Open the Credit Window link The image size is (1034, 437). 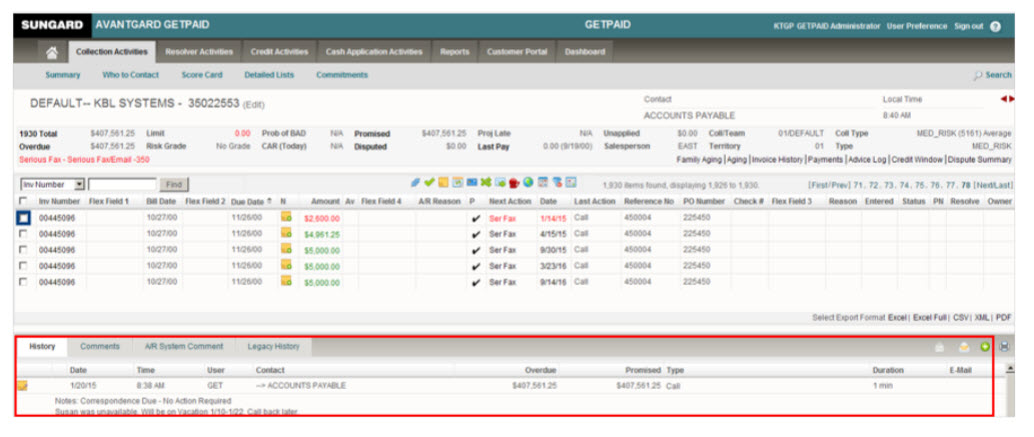917,160
